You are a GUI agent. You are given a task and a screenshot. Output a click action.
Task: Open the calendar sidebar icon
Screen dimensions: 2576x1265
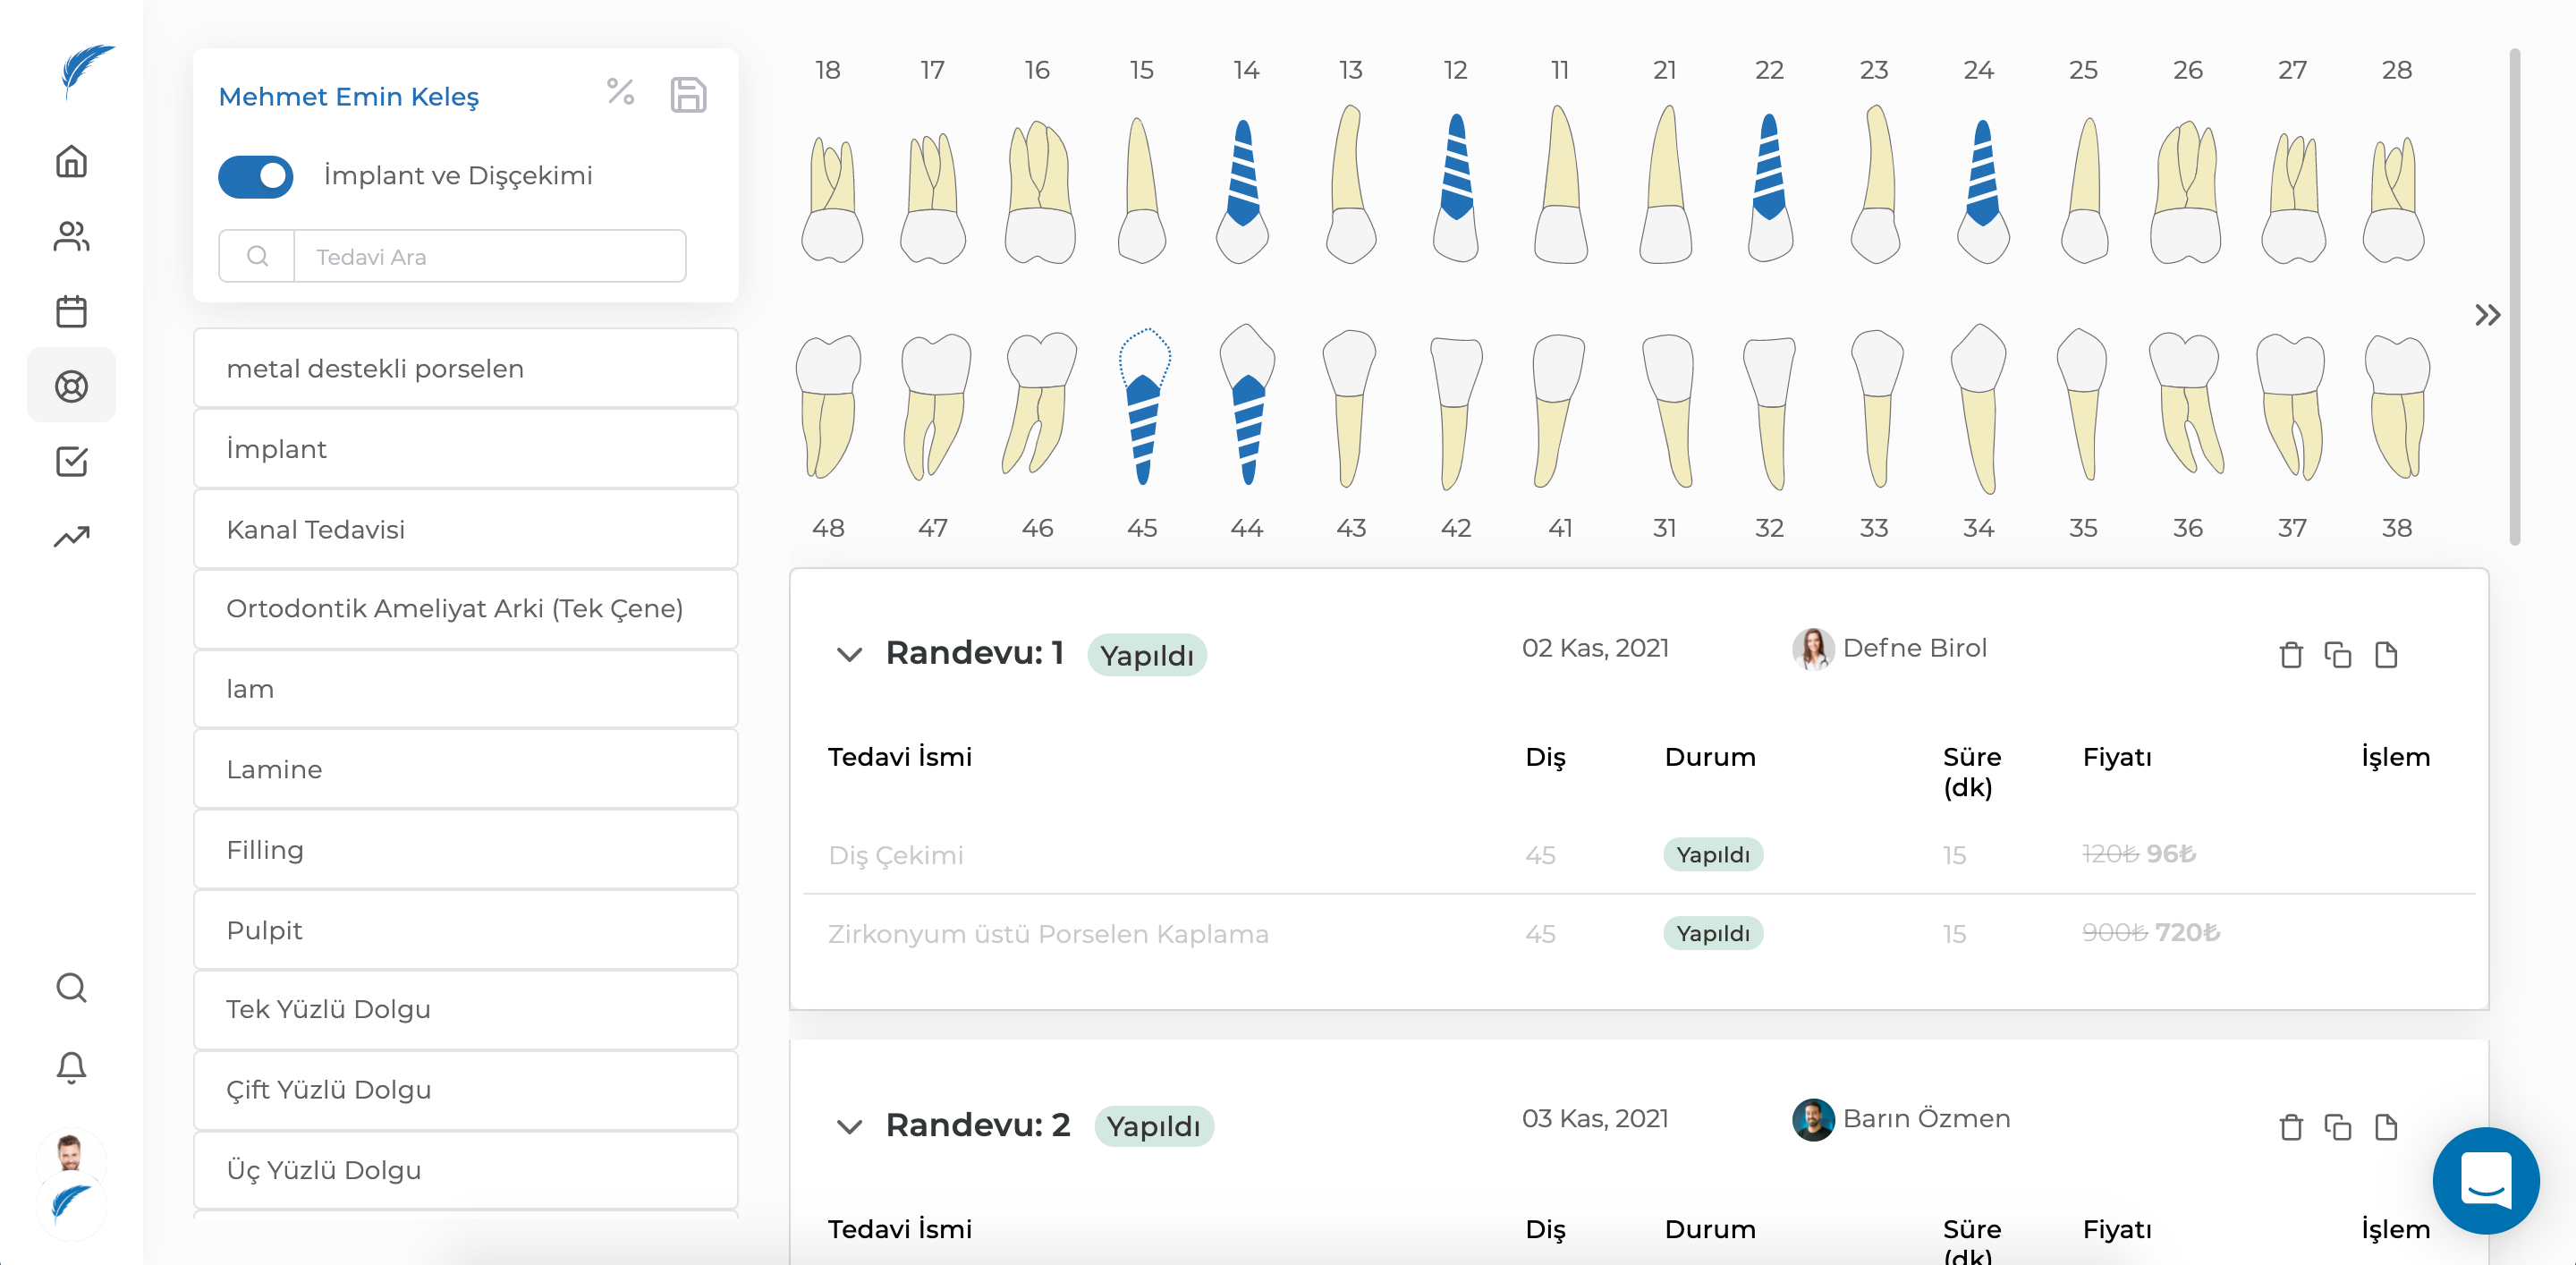click(71, 312)
